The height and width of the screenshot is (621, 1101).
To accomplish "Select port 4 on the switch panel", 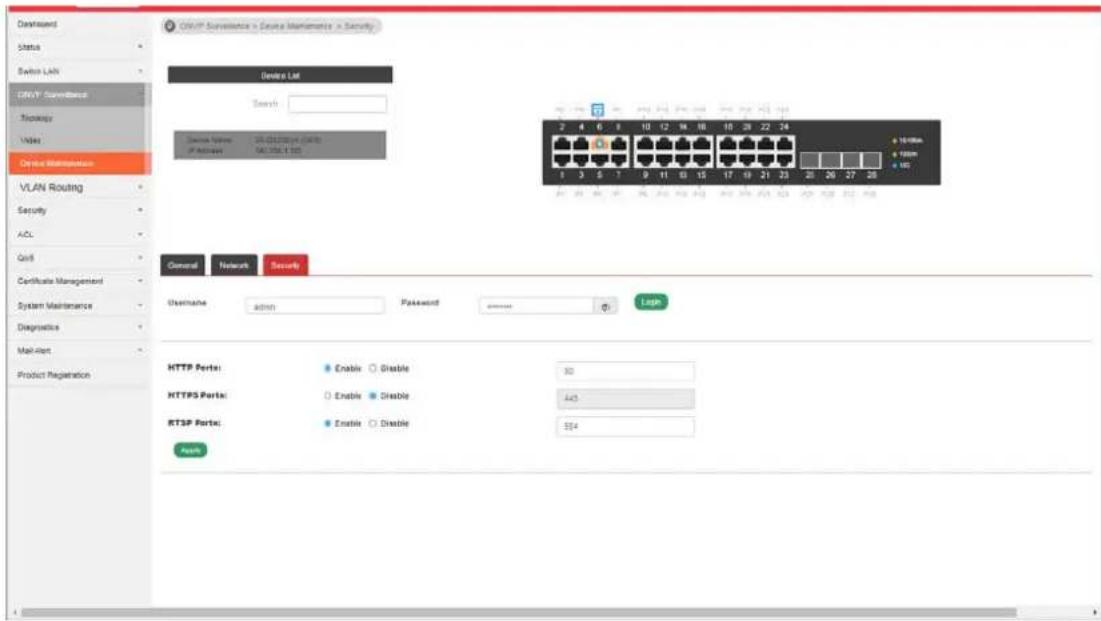I will (581, 144).
